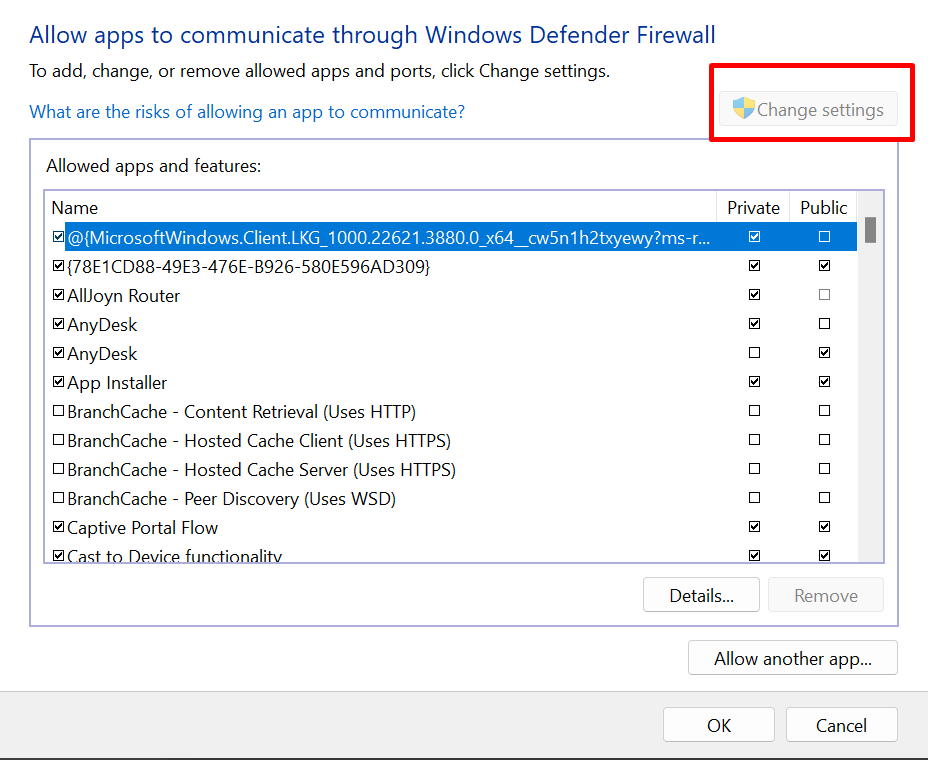The width and height of the screenshot is (928, 760).
Task: Click the Private column header
Action: tap(753, 208)
